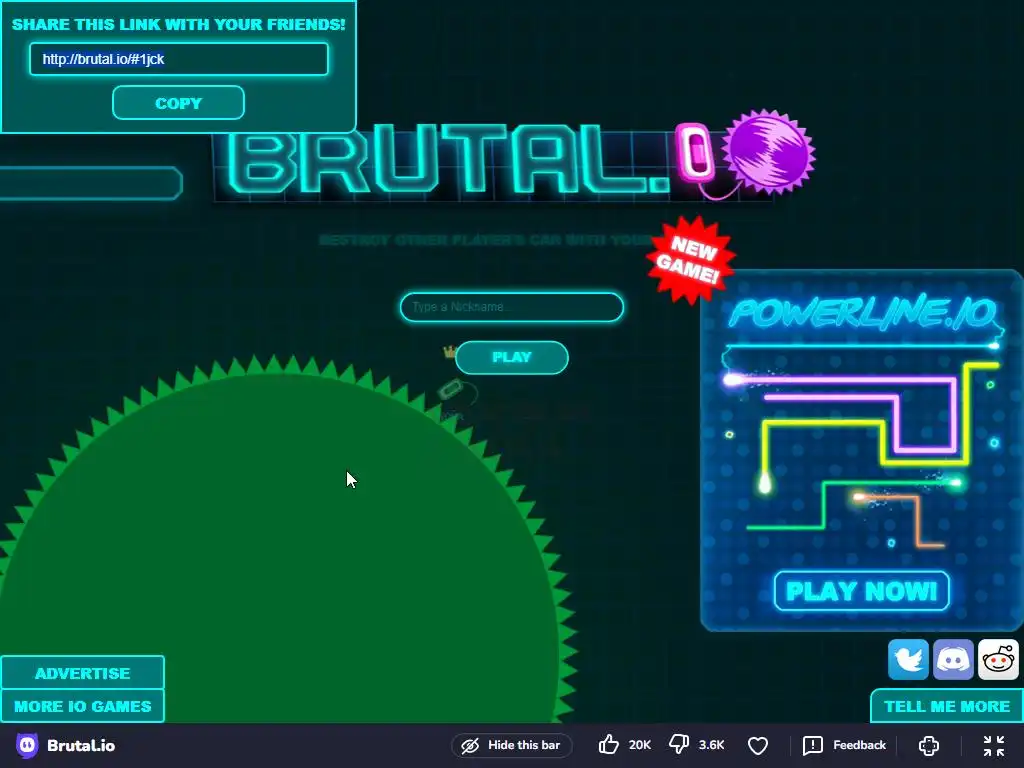The image size is (1024, 768).
Task: Click the puzzle-piece extension icon
Action: click(x=929, y=745)
